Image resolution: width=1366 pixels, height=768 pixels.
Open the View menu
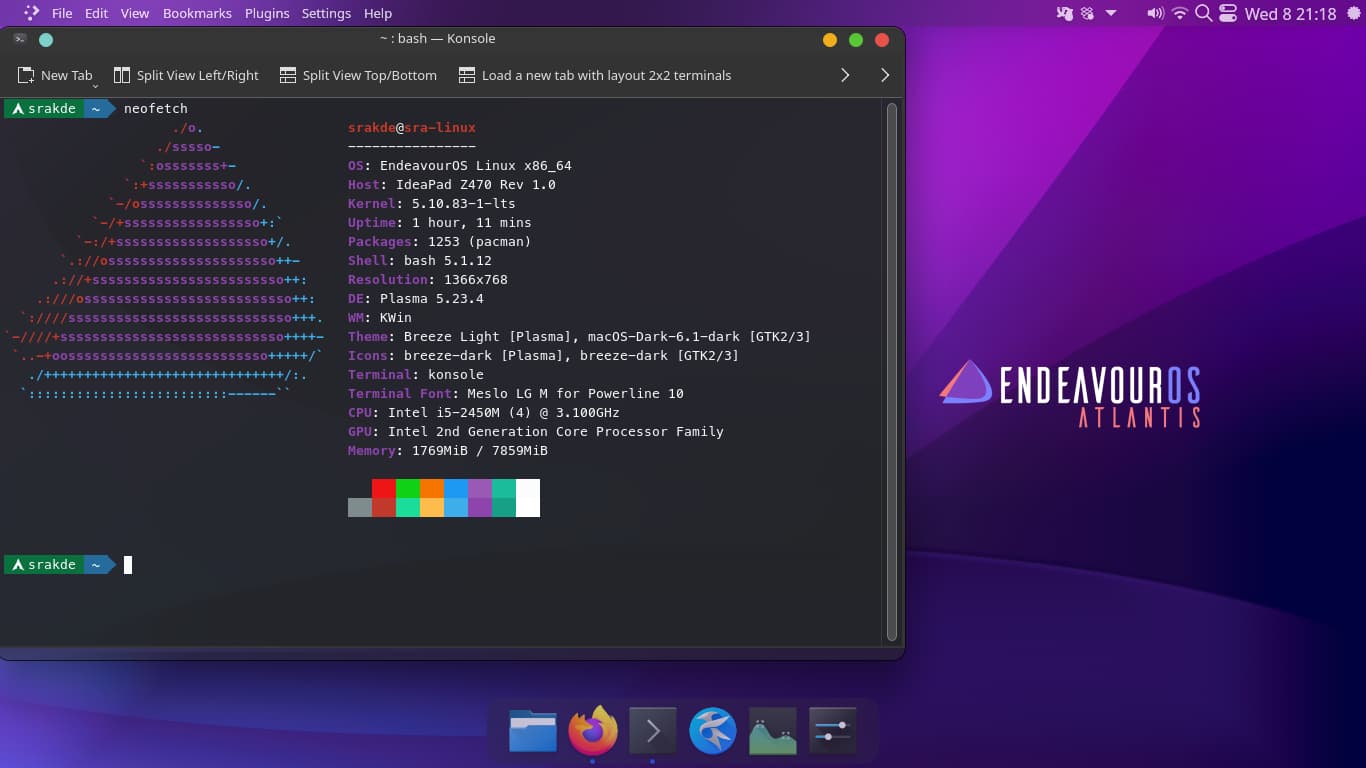(x=135, y=13)
